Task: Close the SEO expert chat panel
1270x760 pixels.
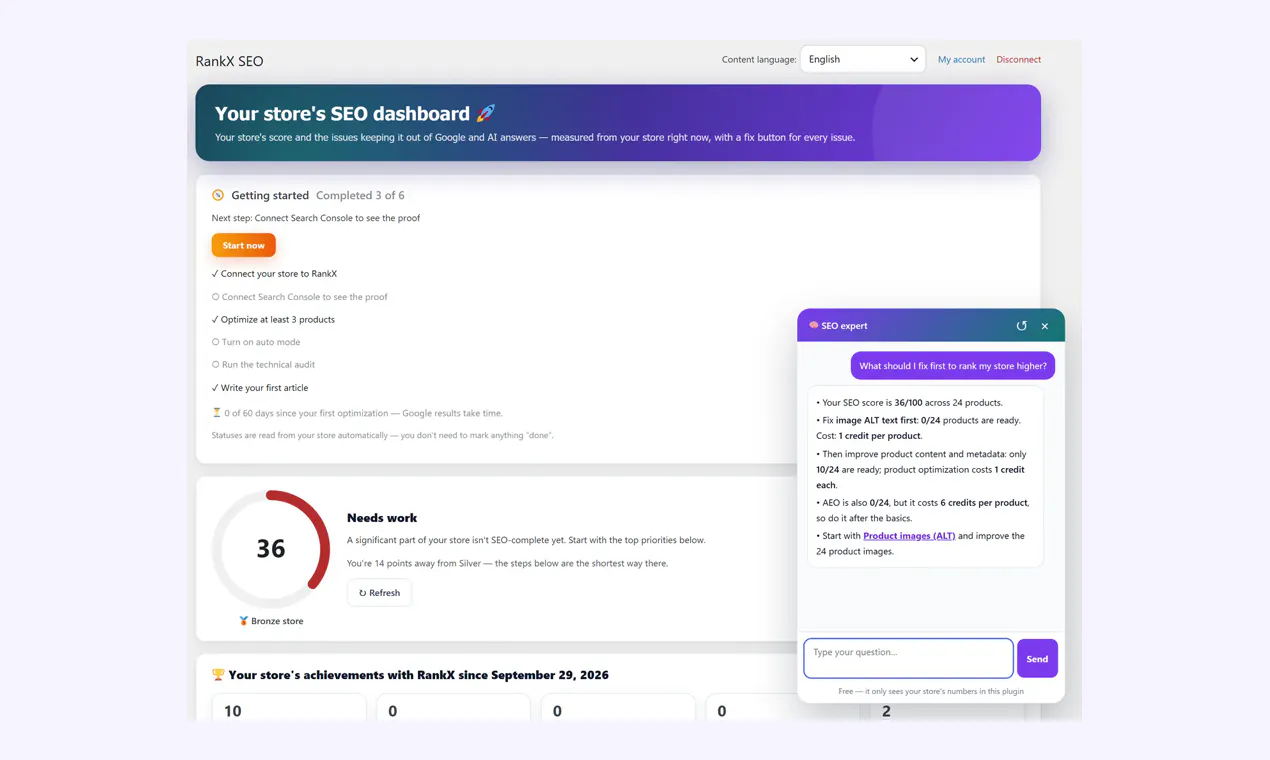Action: [1045, 326]
